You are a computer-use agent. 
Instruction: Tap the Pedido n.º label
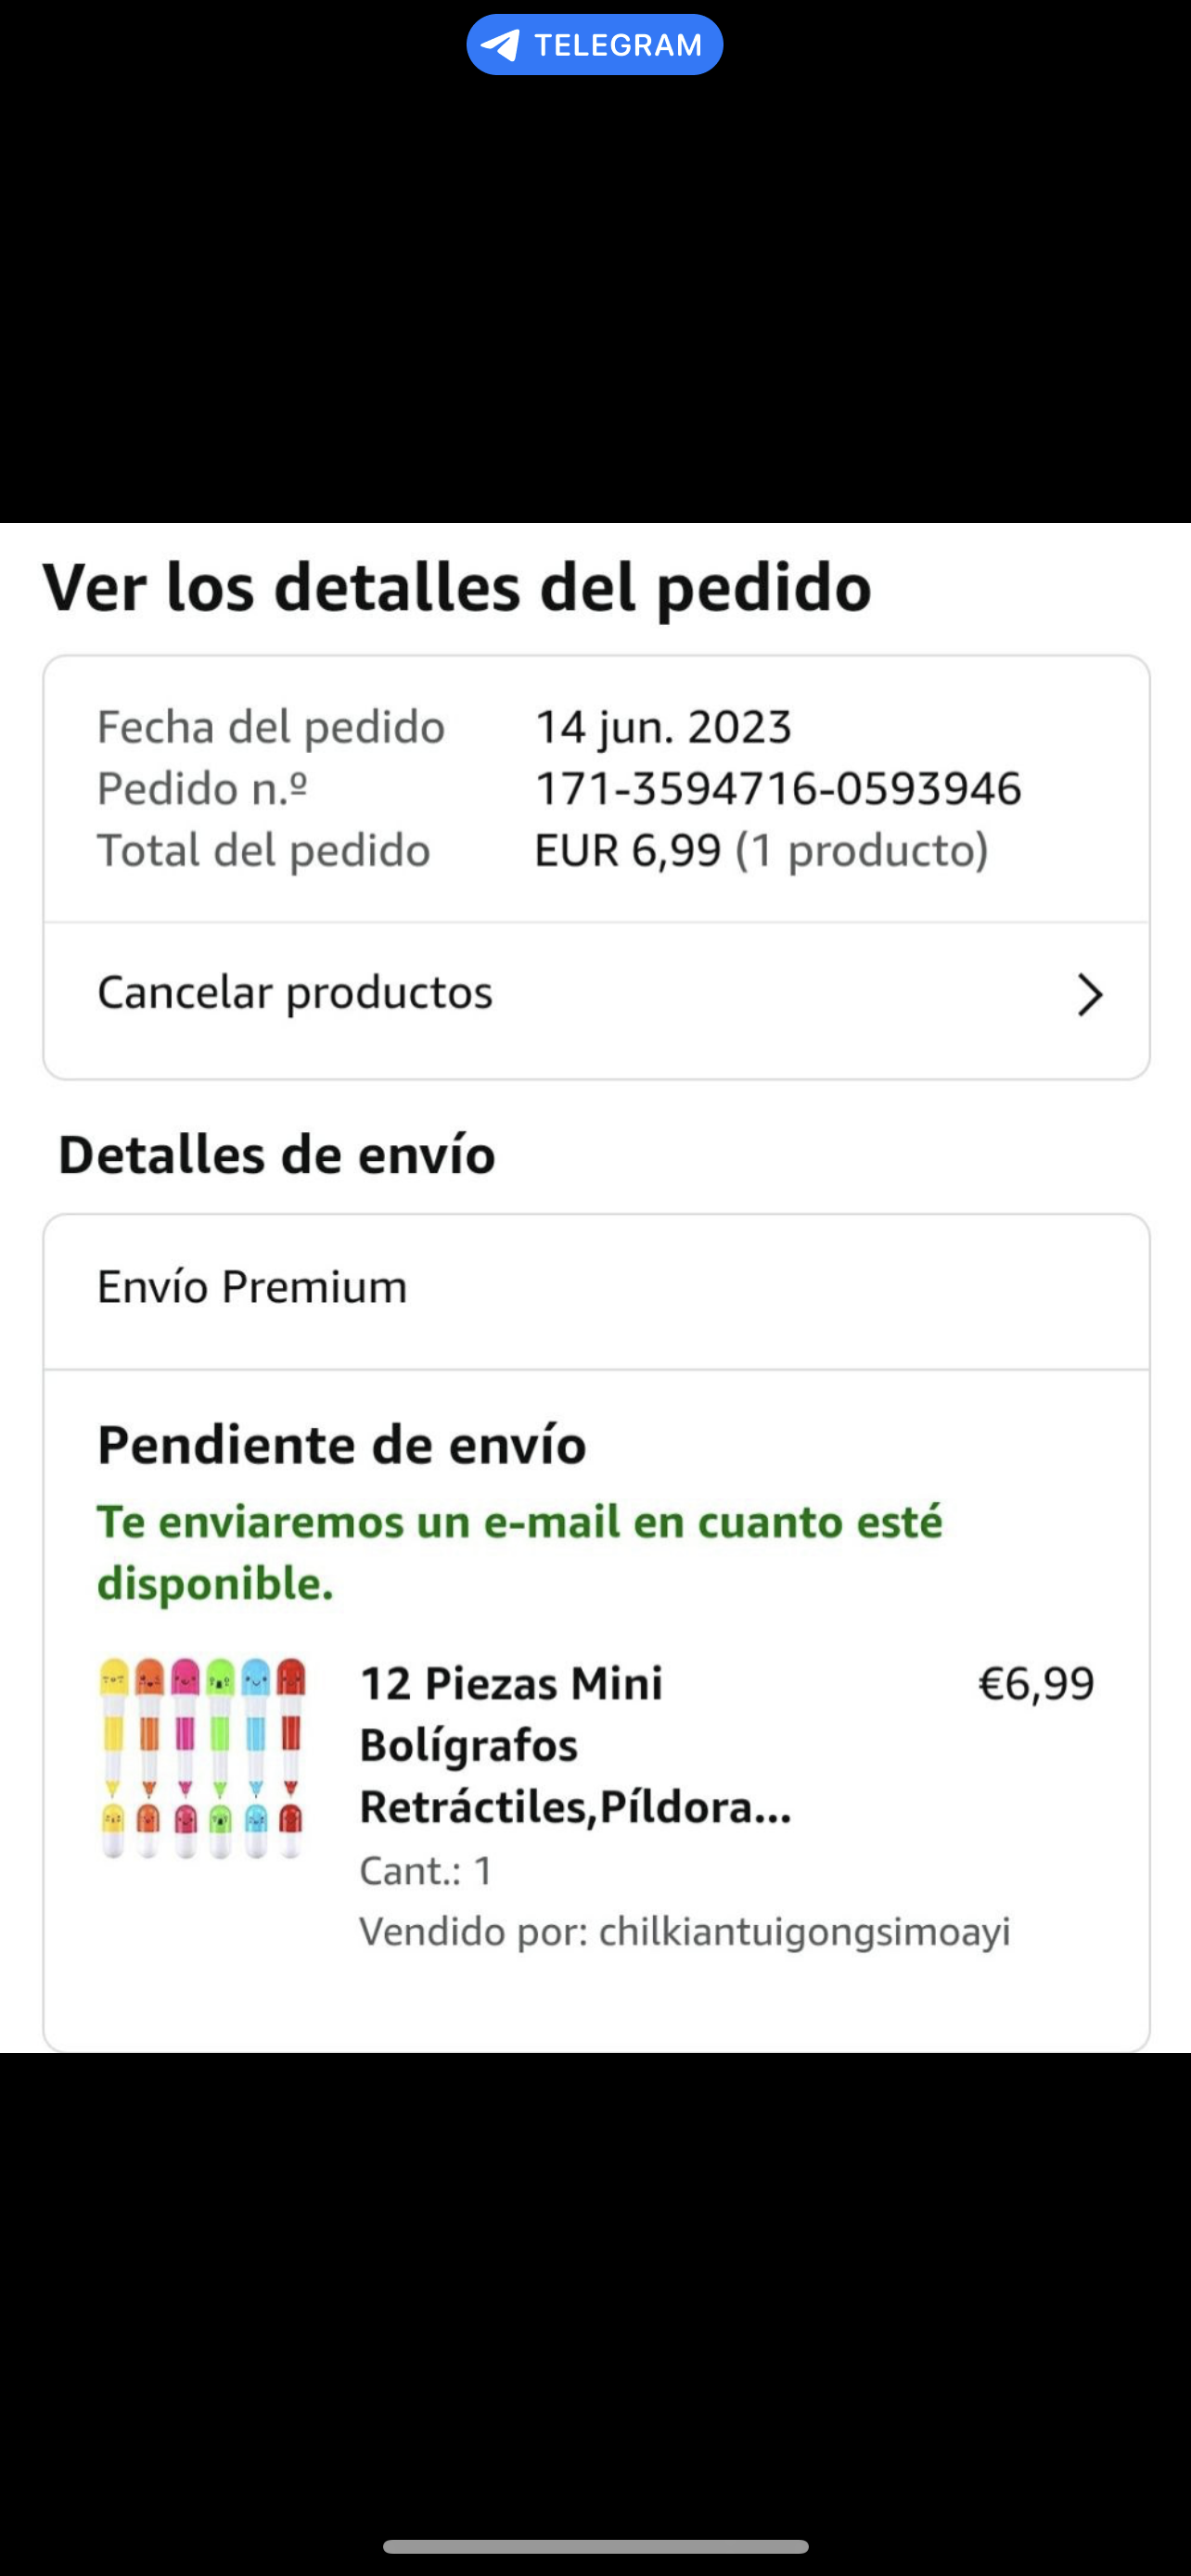point(202,788)
